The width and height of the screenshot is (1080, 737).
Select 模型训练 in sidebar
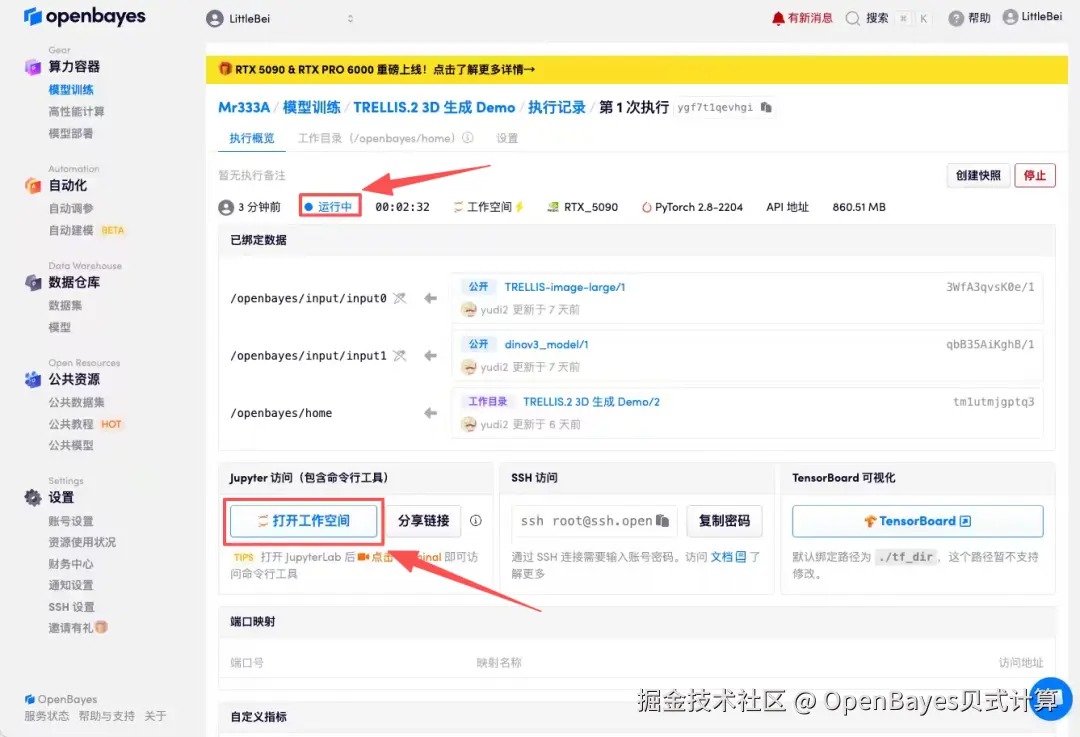(x=71, y=90)
